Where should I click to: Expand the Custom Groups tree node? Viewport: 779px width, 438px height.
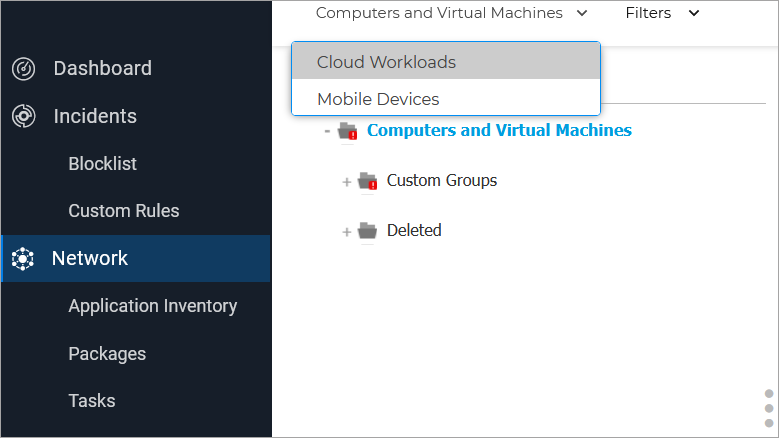(347, 182)
